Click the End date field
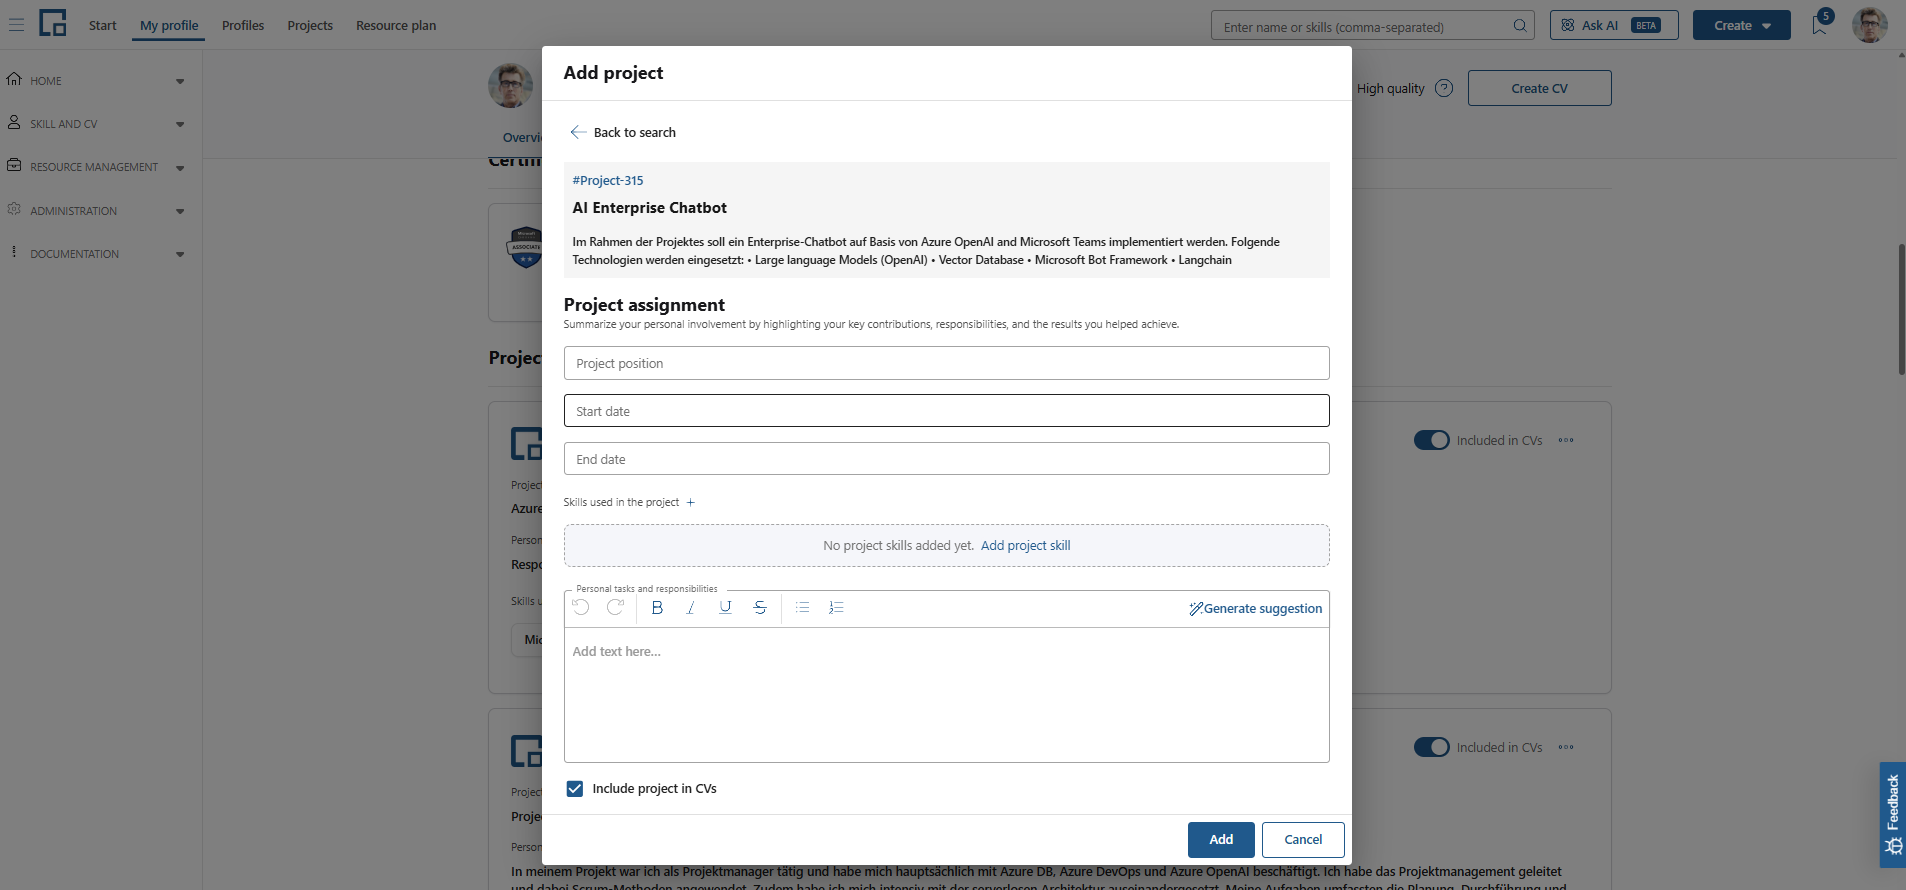 (946, 459)
